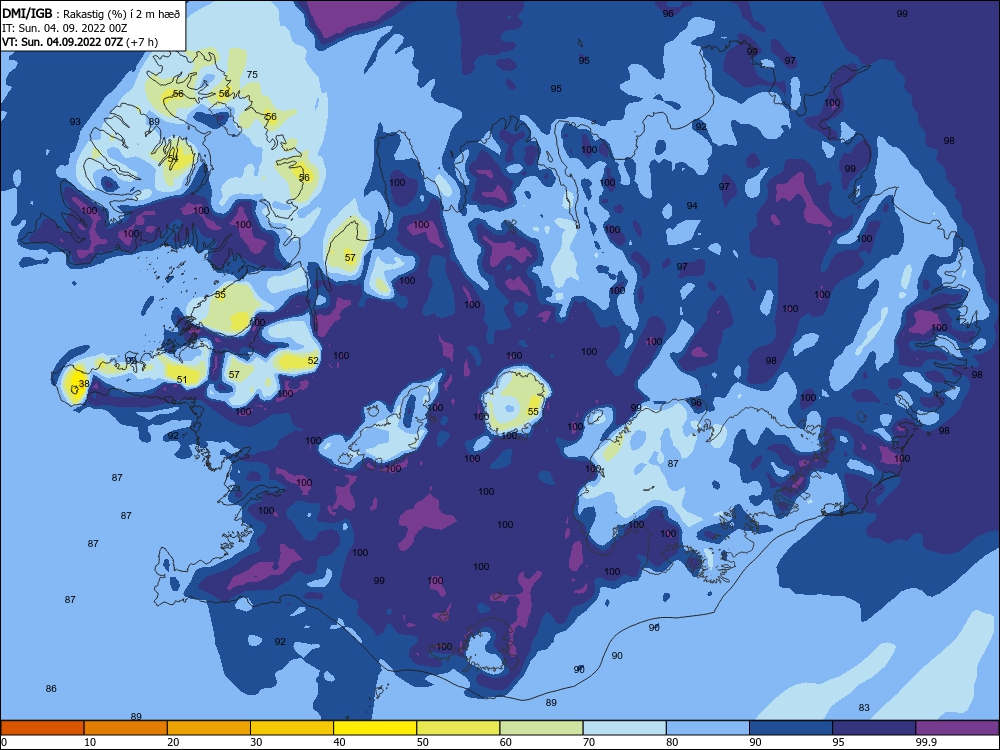Viewport: 1000px width, 750px height.
Task: Click the humidity value 86 on the map
Action: click(51, 689)
